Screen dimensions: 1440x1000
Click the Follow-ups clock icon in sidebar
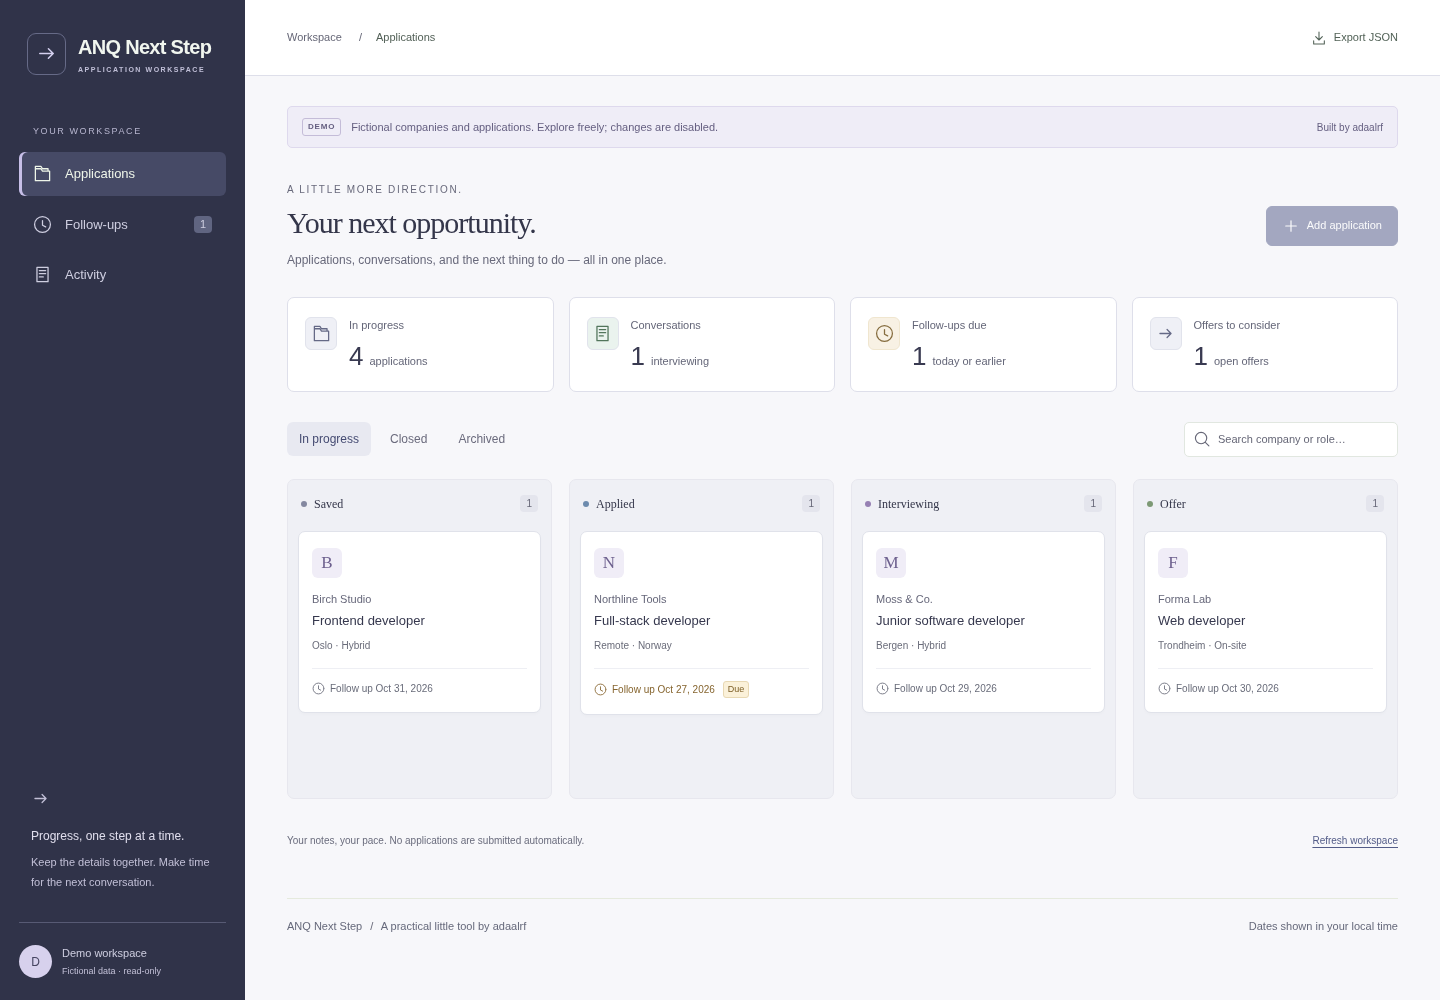pyautogui.click(x=42, y=225)
